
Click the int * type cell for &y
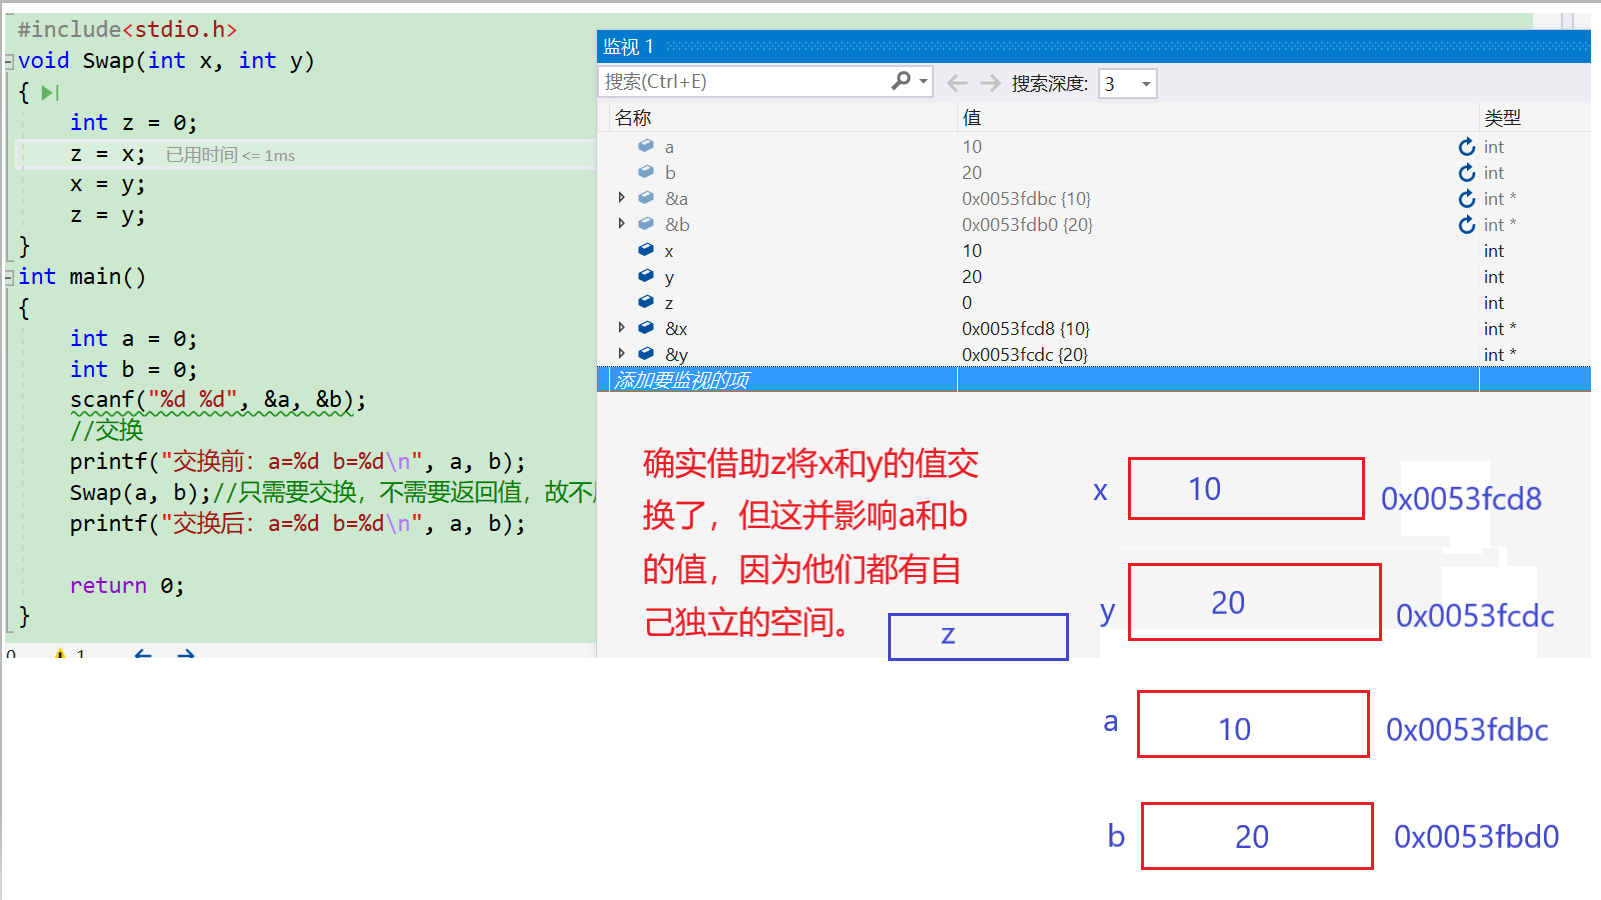(1500, 355)
